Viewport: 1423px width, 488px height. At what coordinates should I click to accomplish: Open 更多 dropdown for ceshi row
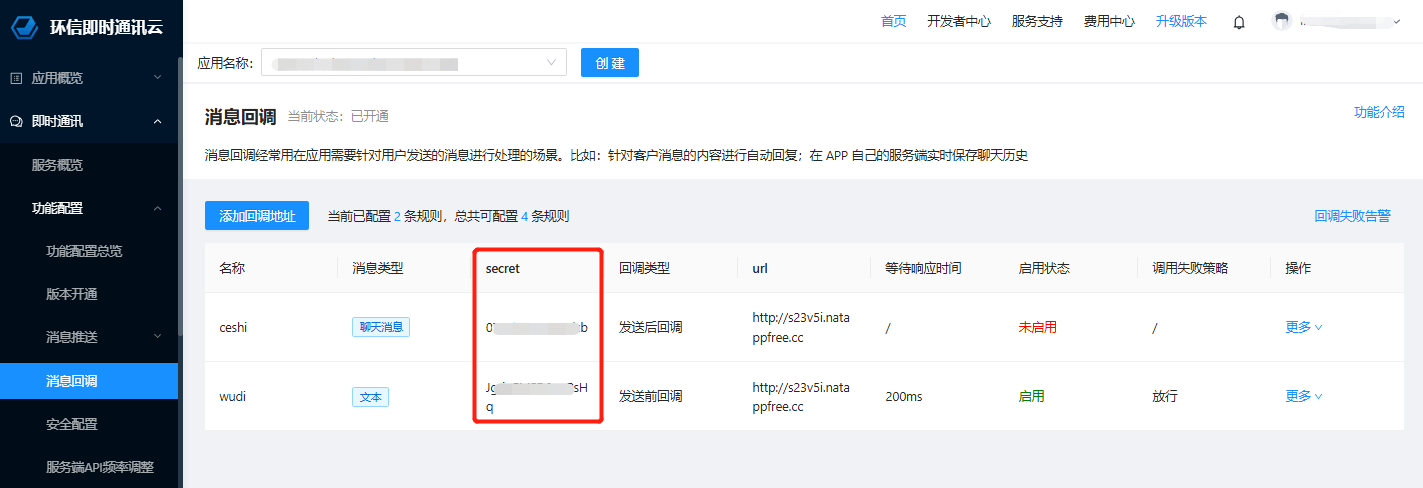tap(1303, 327)
